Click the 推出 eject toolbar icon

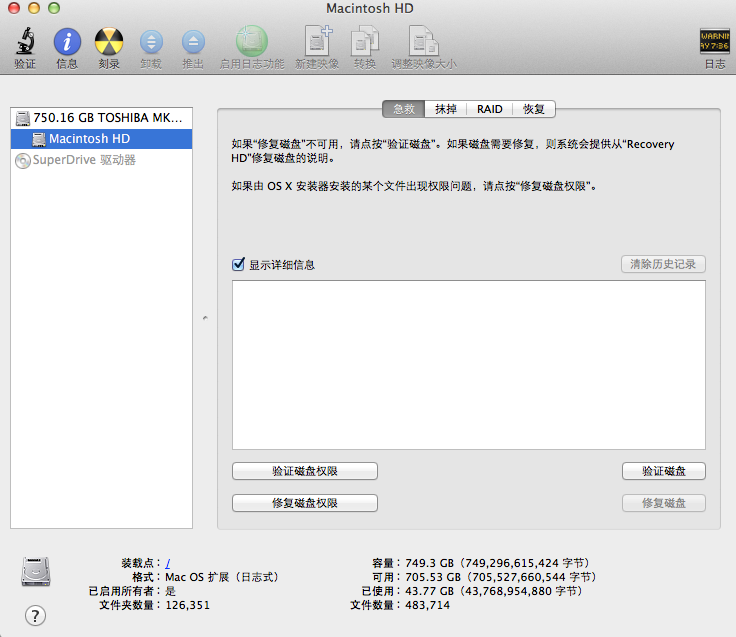pos(193,42)
